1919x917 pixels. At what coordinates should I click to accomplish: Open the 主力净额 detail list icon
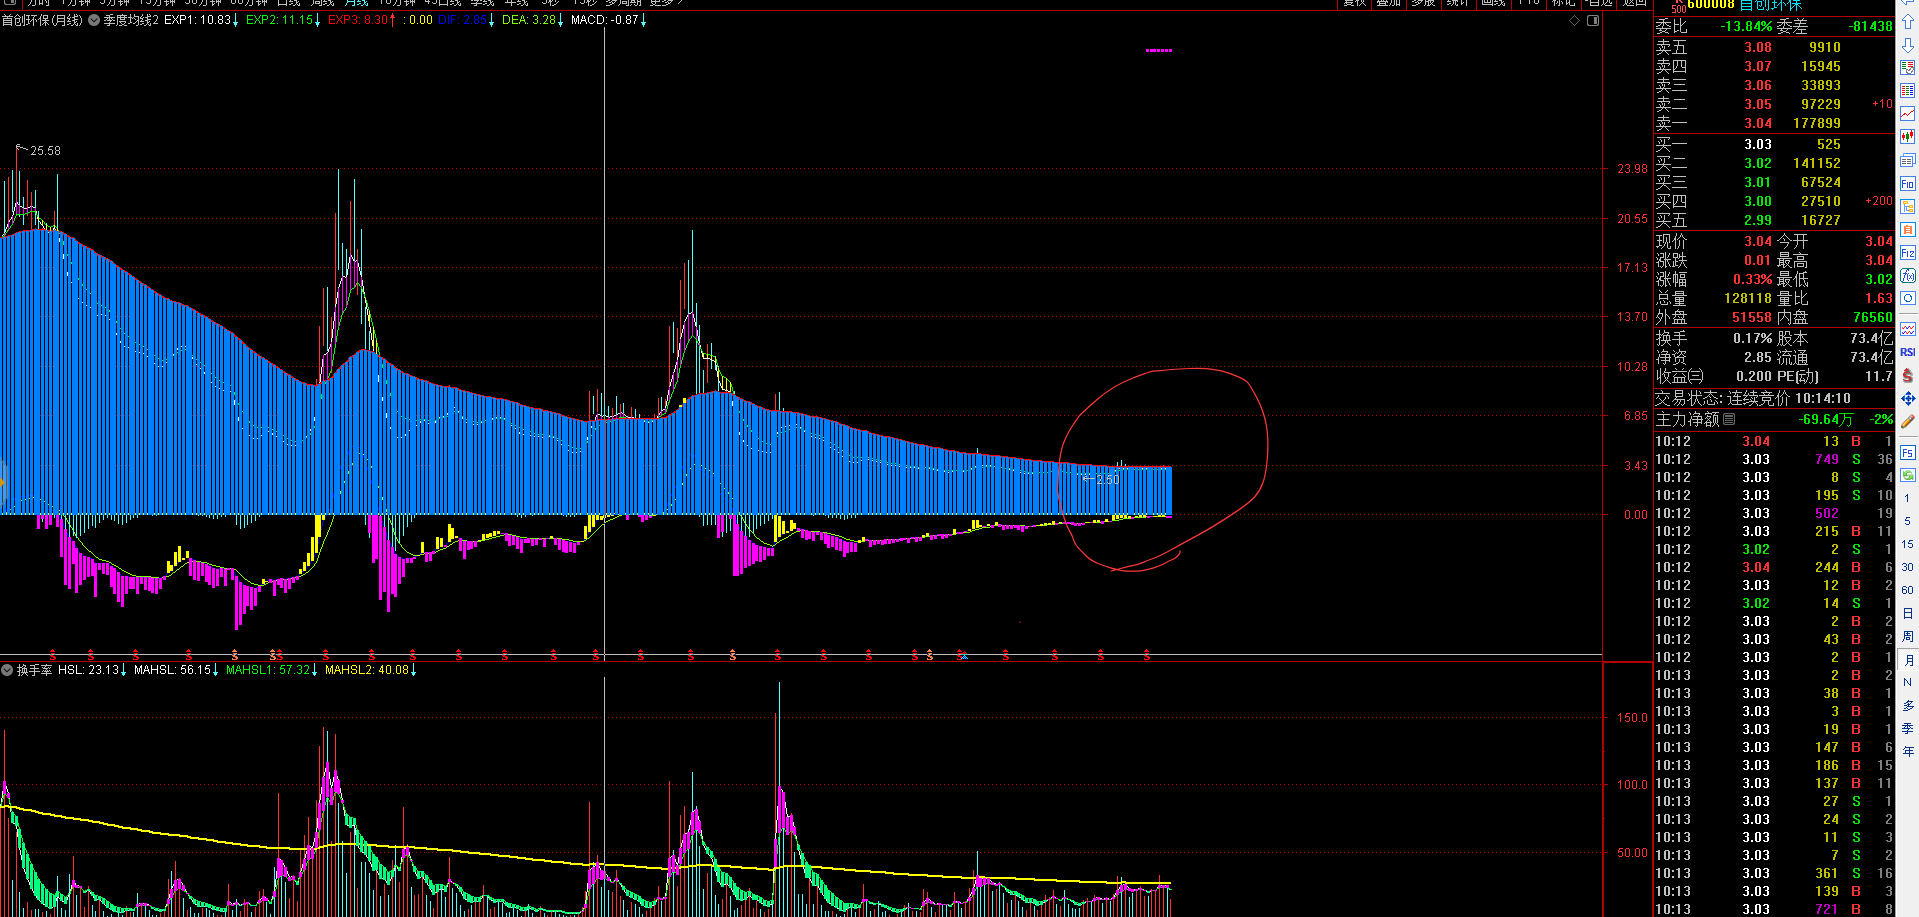1729,420
